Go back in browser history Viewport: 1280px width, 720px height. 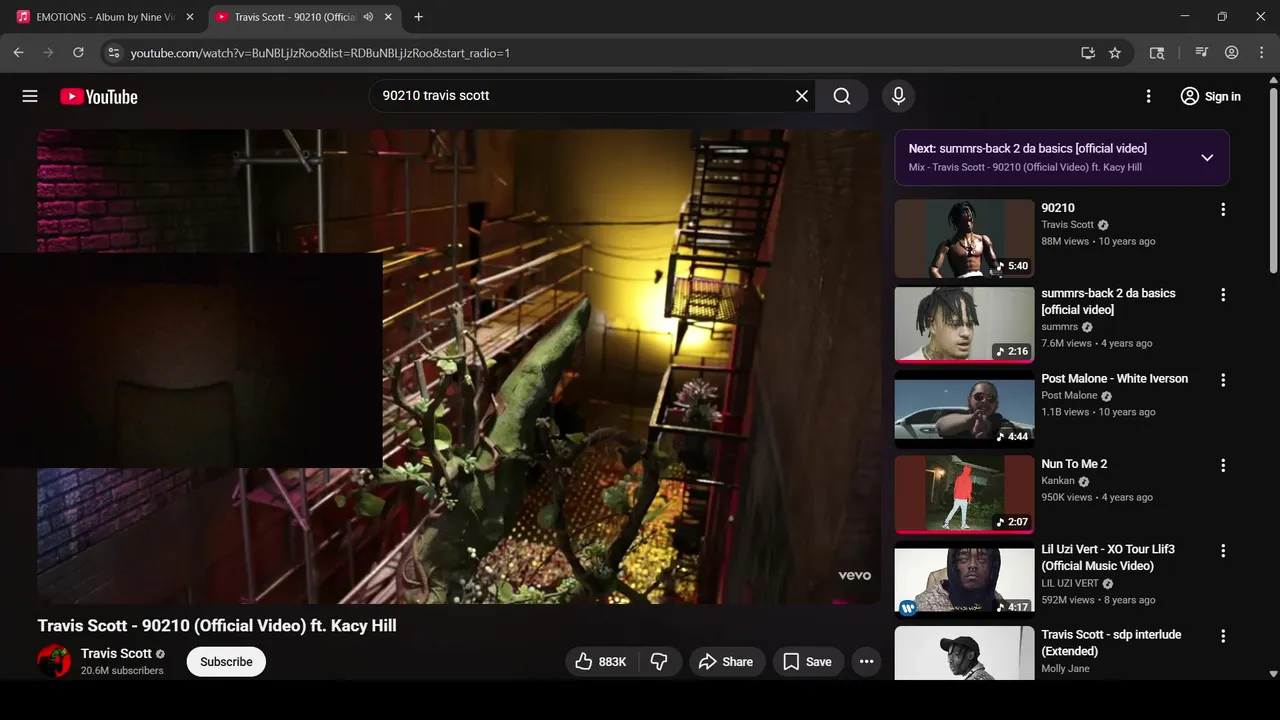(x=18, y=53)
